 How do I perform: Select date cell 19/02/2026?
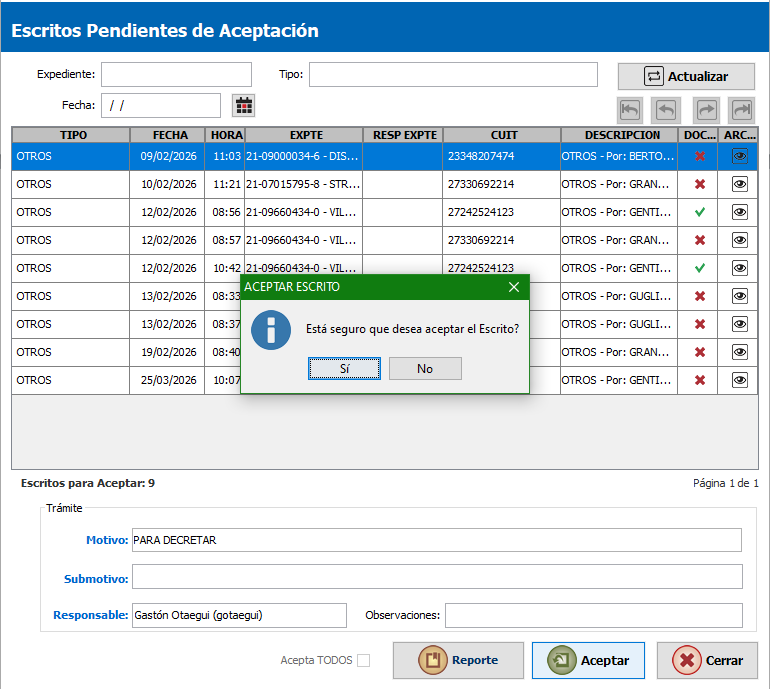tap(167, 352)
